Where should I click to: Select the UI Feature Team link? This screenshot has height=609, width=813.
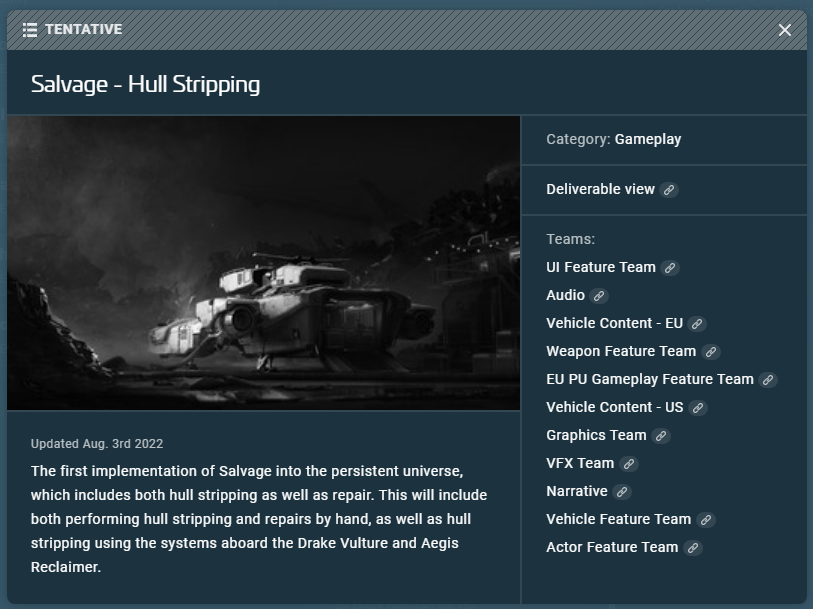point(601,267)
